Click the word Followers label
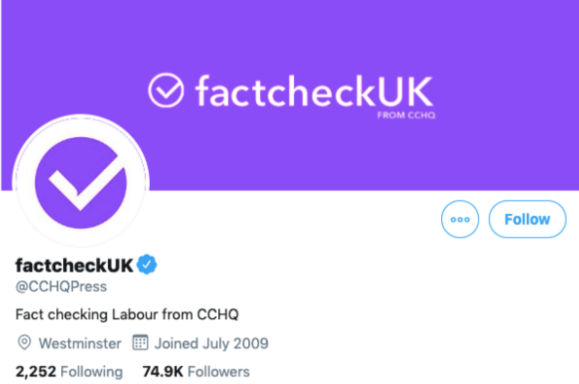This screenshot has width=579, height=384. (219, 371)
